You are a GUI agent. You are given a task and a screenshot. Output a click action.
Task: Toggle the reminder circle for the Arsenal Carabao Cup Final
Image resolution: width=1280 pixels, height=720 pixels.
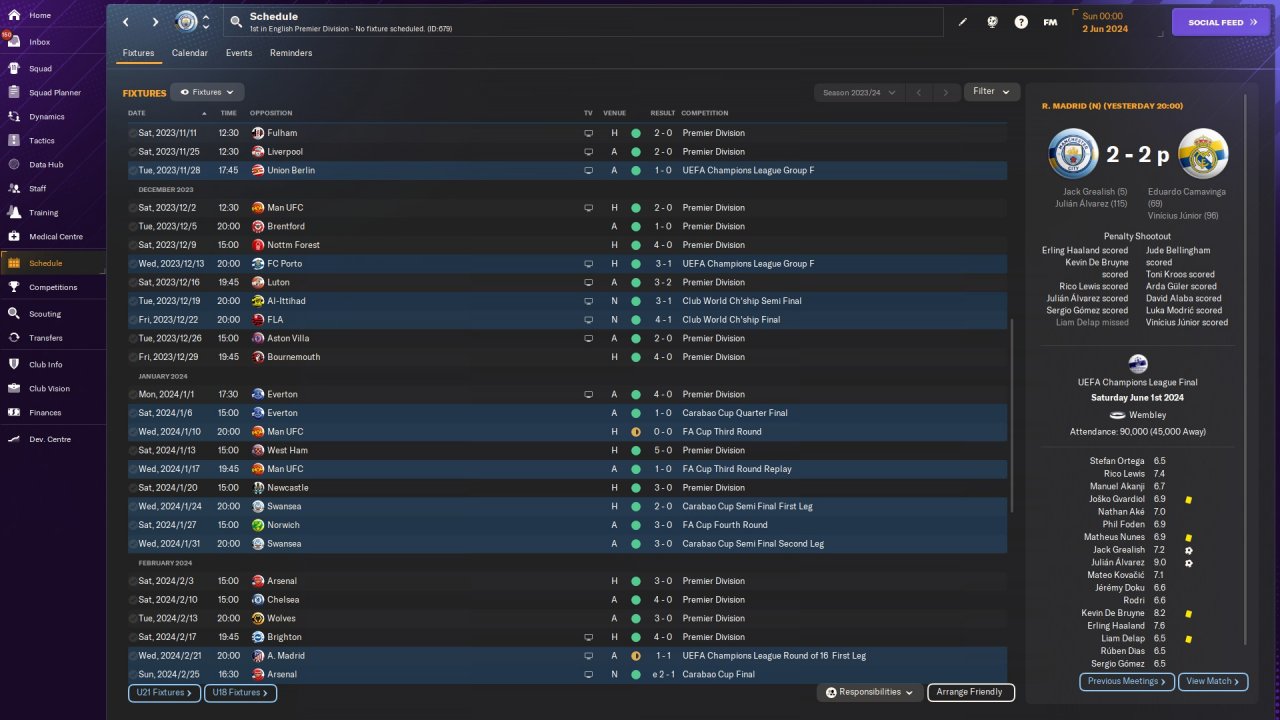[133, 674]
